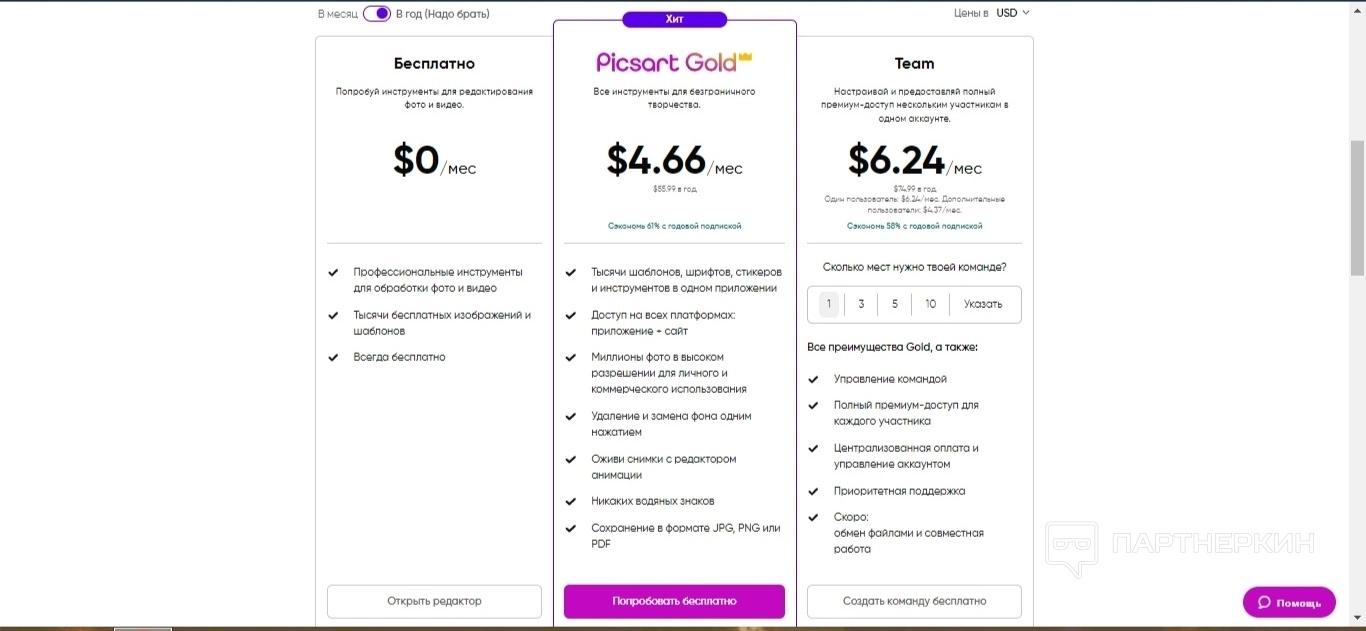Click the Хит badge above Gold plan
The image size is (1366, 631).
point(674,19)
